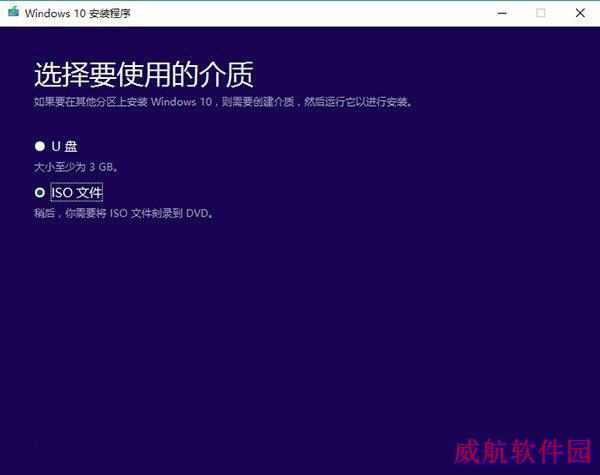Viewport: 600px width, 475px height.
Task: Select the U 盘 radio button
Action: click(x=40, y=146)
